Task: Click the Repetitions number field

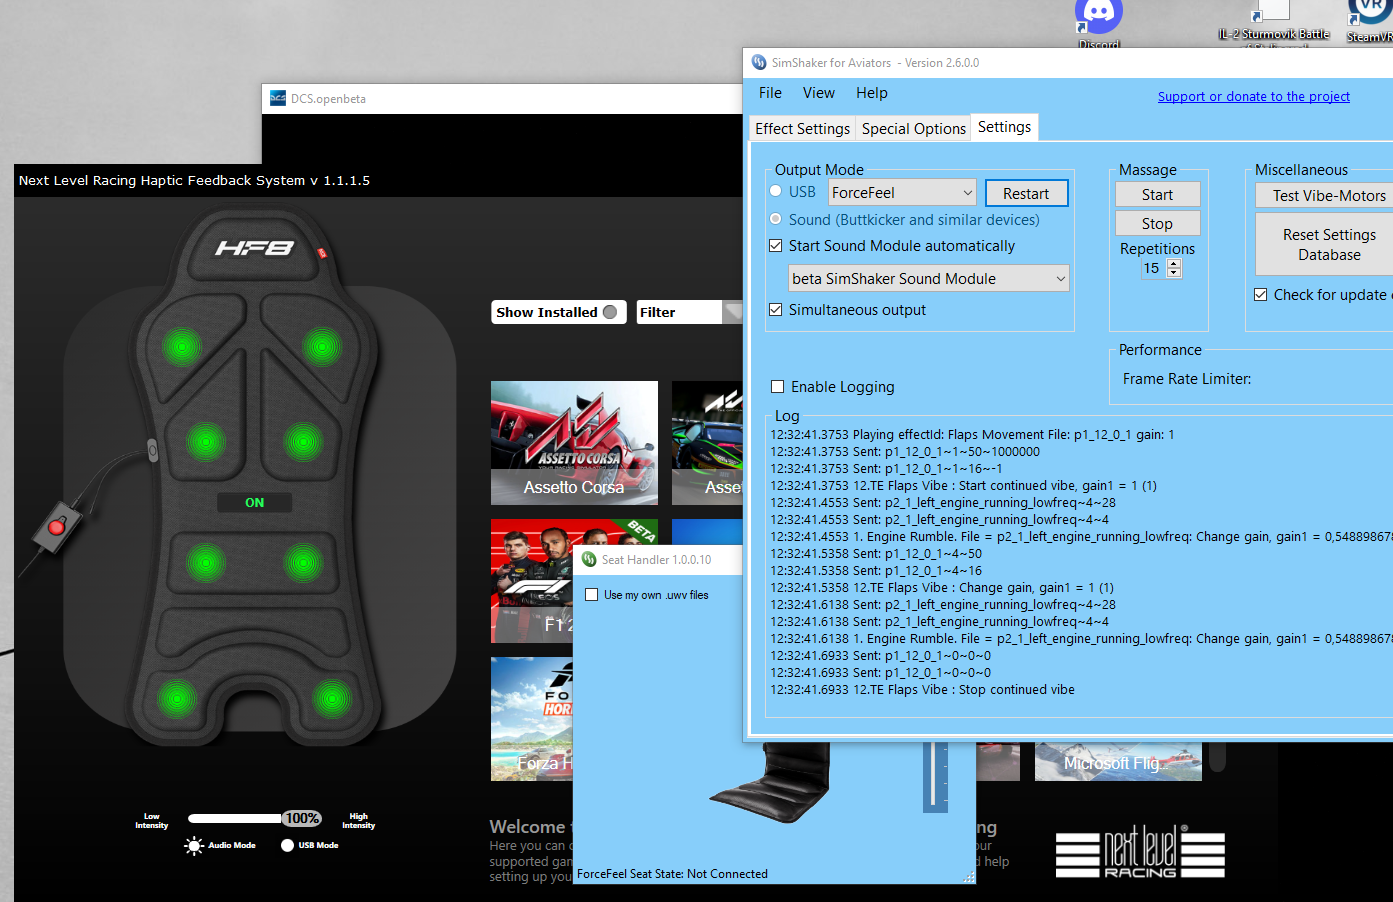Action: tap(1152, 268)
